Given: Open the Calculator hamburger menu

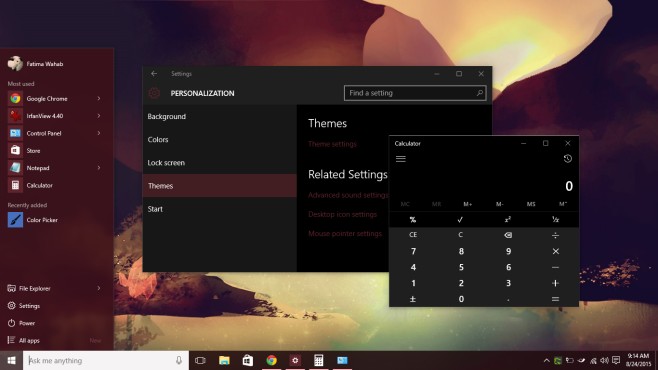Looking at the screenshot, I should [401, 159].
